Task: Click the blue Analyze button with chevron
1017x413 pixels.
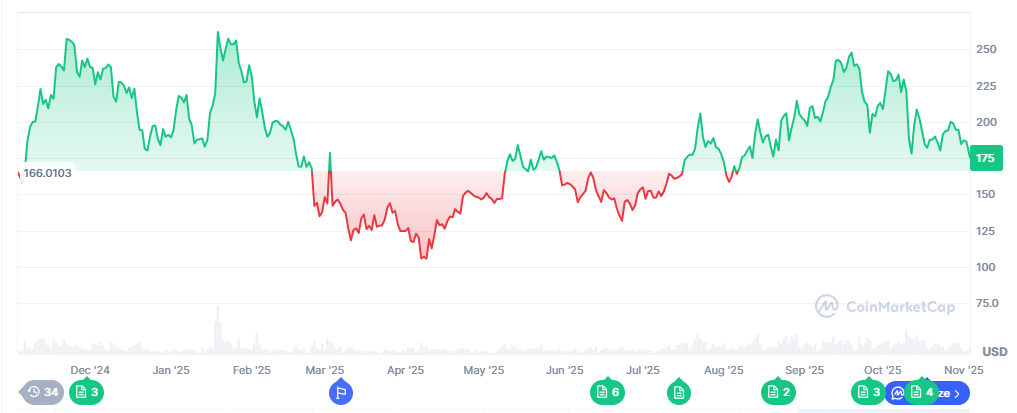Action: point(955,392)
